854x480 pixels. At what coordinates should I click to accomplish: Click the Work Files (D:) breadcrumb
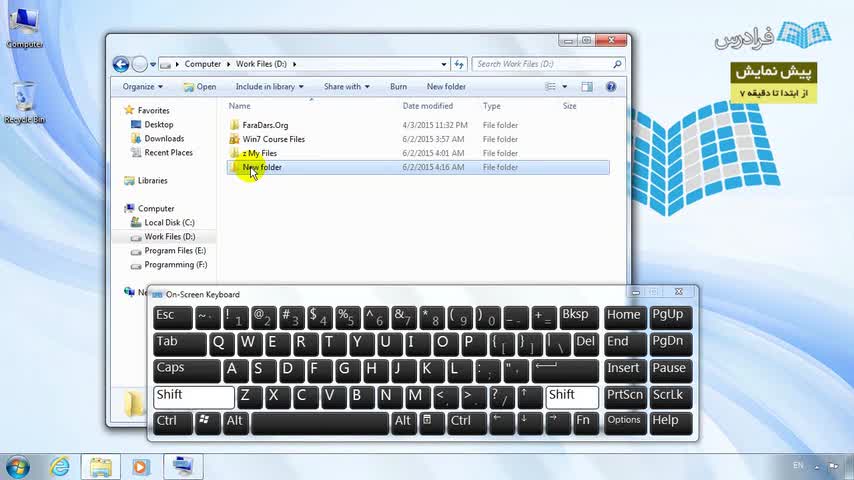[x=261, y=64]
